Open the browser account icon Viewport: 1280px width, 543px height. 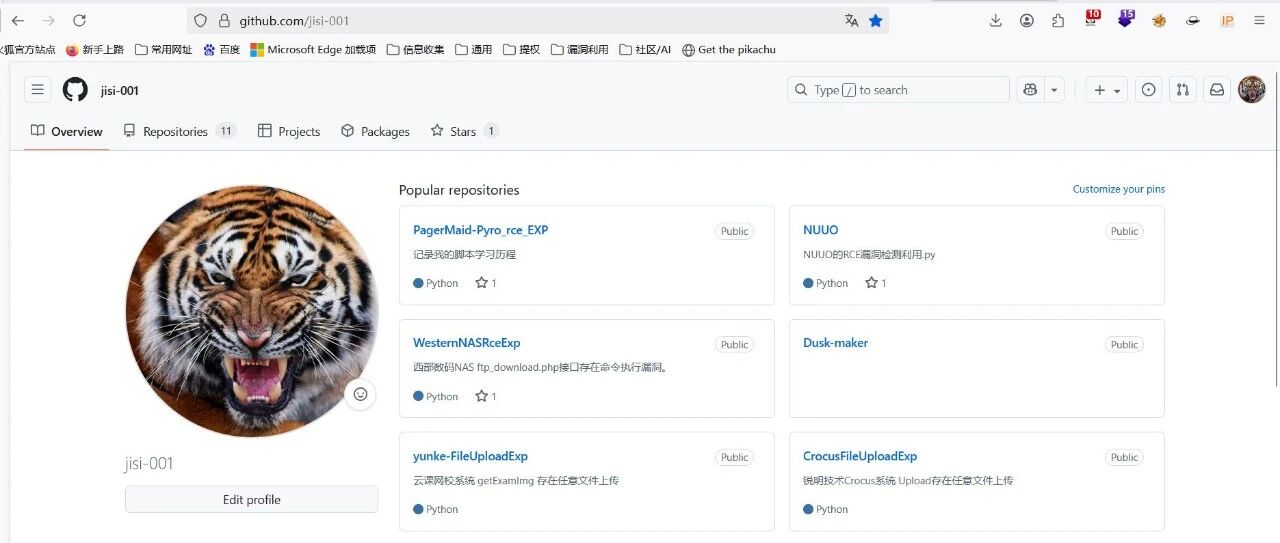1027,20
